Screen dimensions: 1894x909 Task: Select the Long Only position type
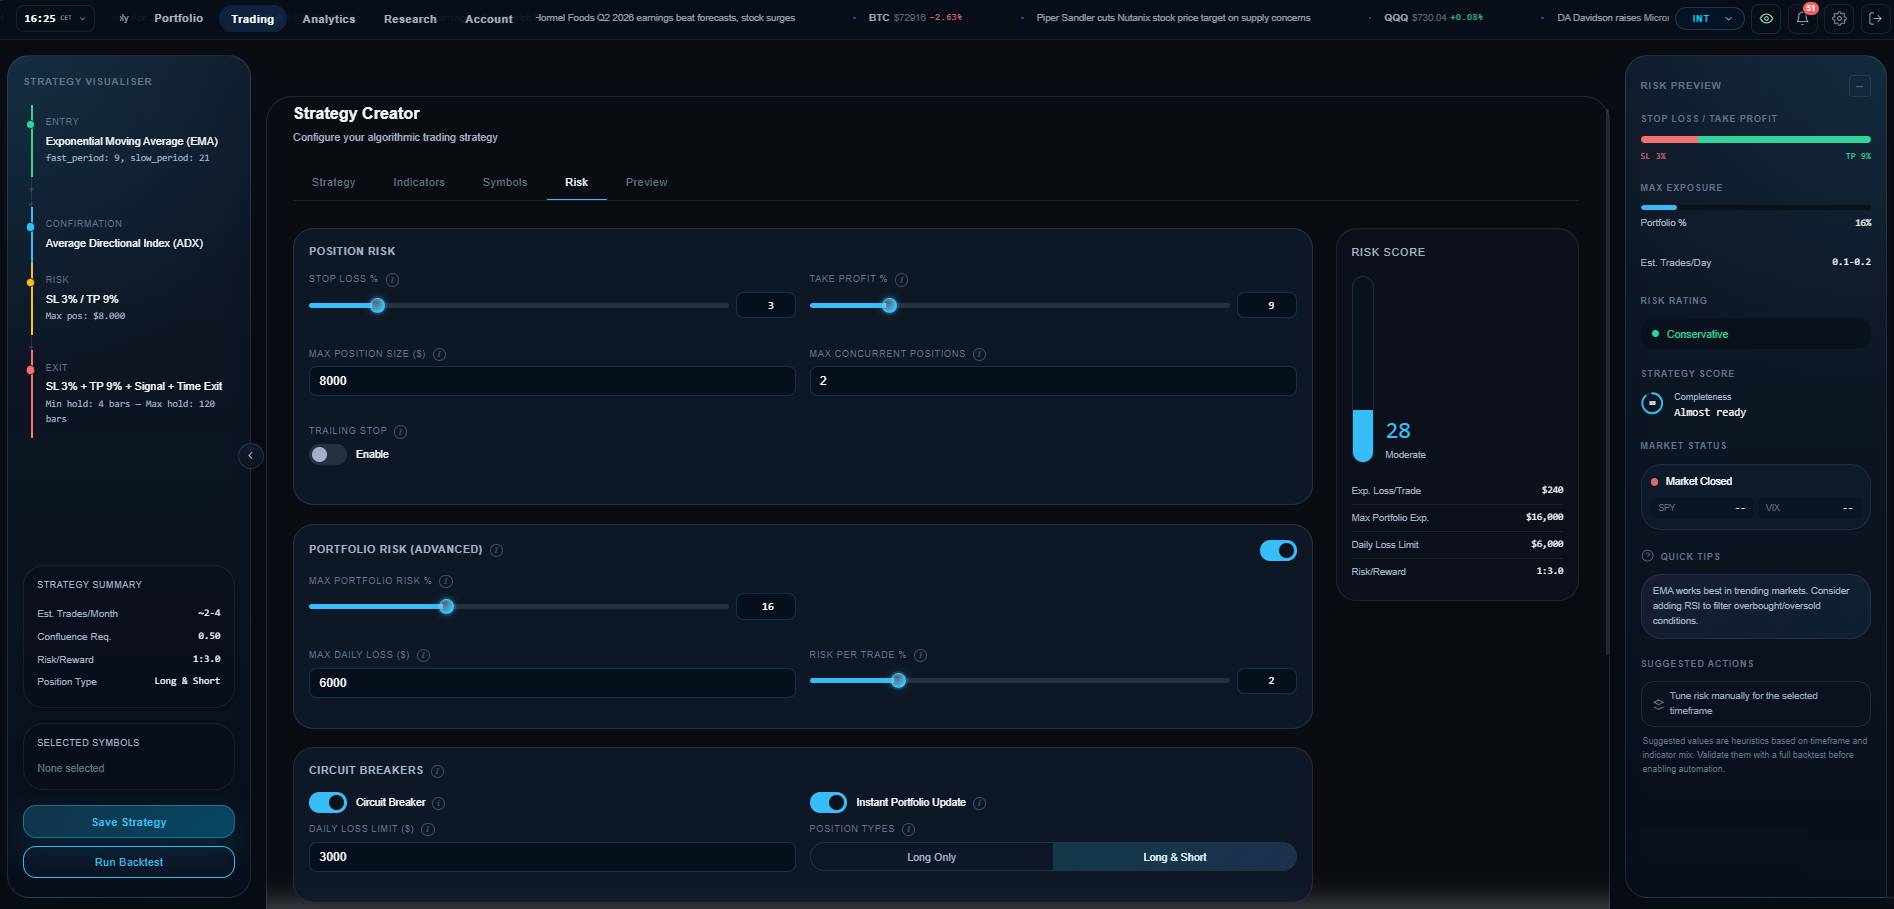click(x=931, y=857)
